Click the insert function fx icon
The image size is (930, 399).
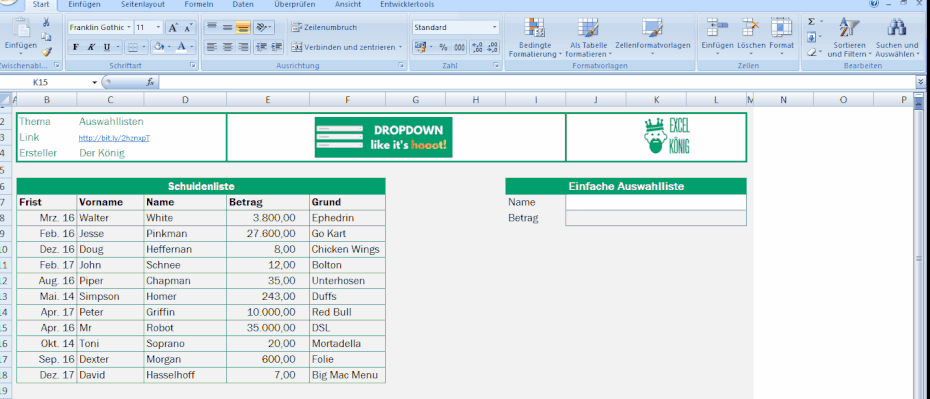150,82
